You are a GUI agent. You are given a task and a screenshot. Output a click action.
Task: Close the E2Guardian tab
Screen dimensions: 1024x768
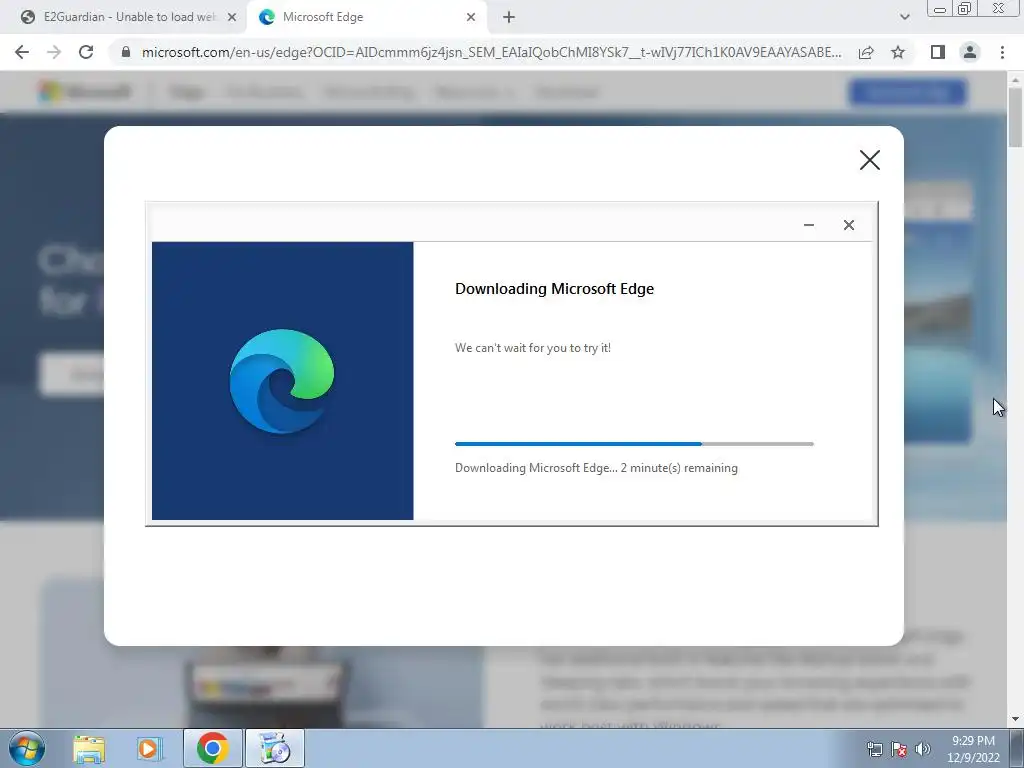pos(232,18)
